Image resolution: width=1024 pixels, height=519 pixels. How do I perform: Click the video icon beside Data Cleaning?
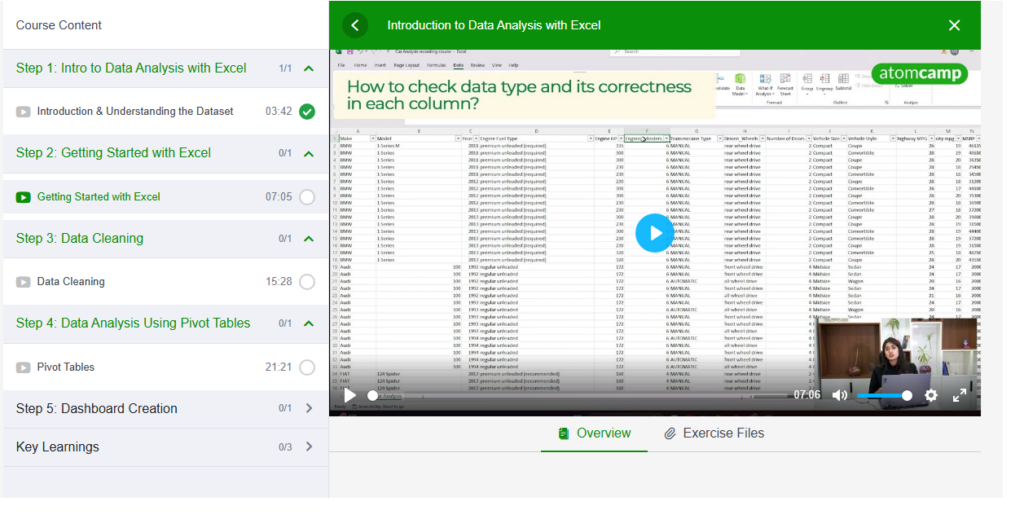point(23,282)
